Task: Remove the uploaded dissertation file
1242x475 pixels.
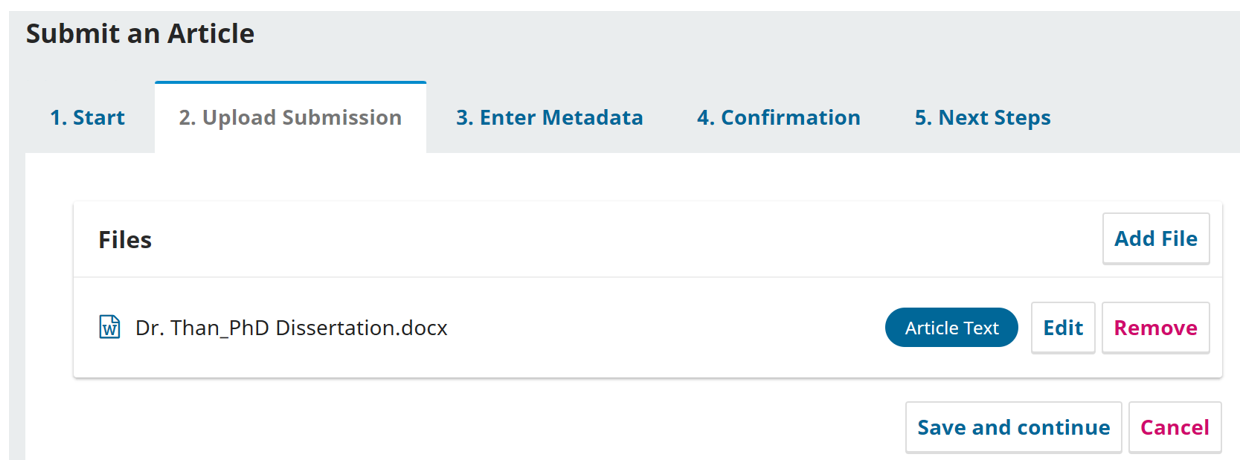Action: [1155, 328]
